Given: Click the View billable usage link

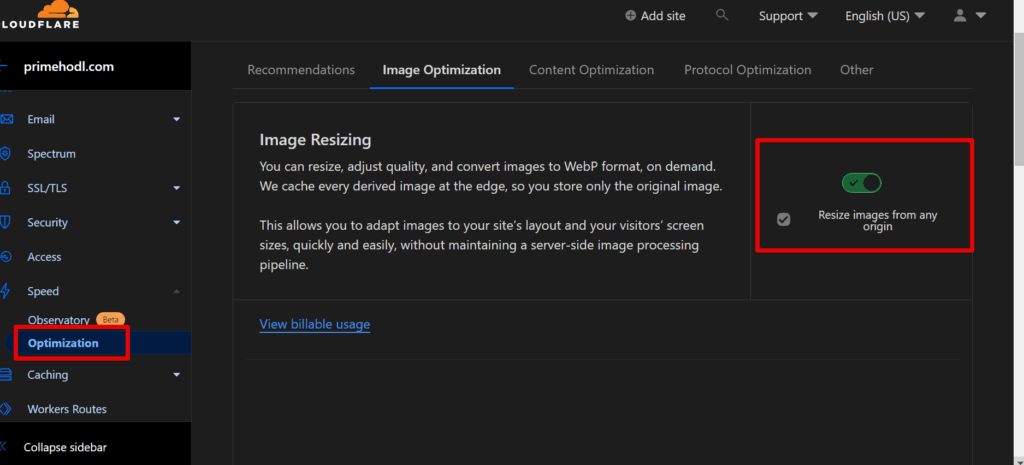Looking at the screenshot, I should 315,324.
